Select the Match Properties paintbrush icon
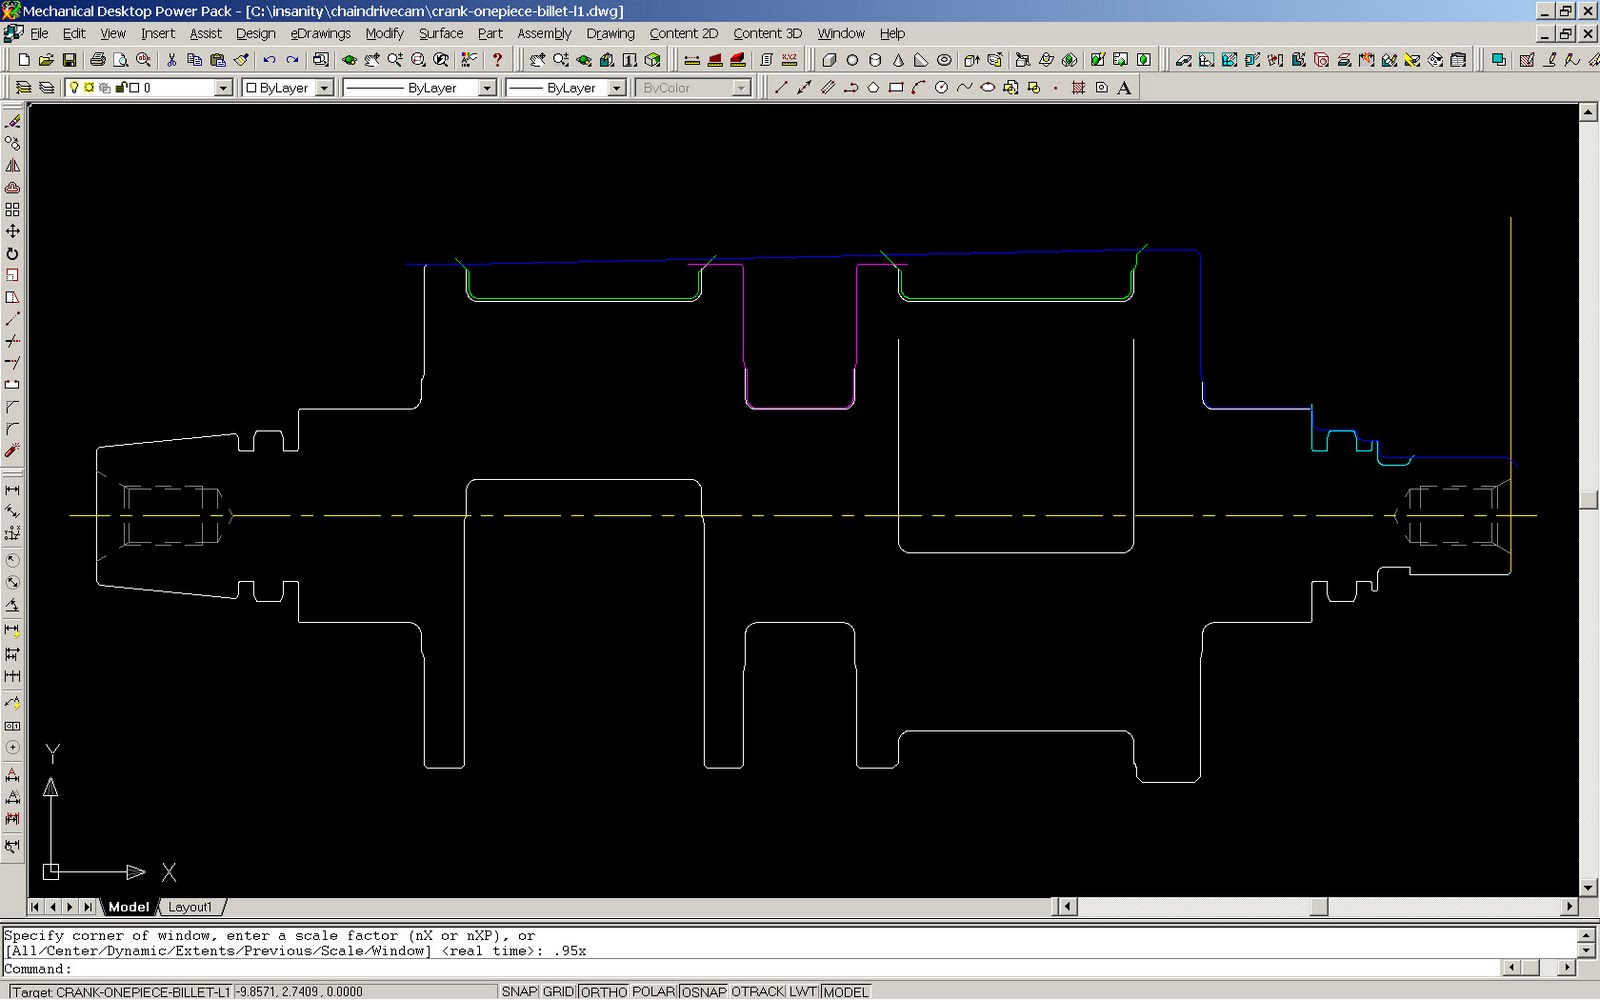Image resolution: width=1600 pixels, height=1000 pixels. (241, 60)
